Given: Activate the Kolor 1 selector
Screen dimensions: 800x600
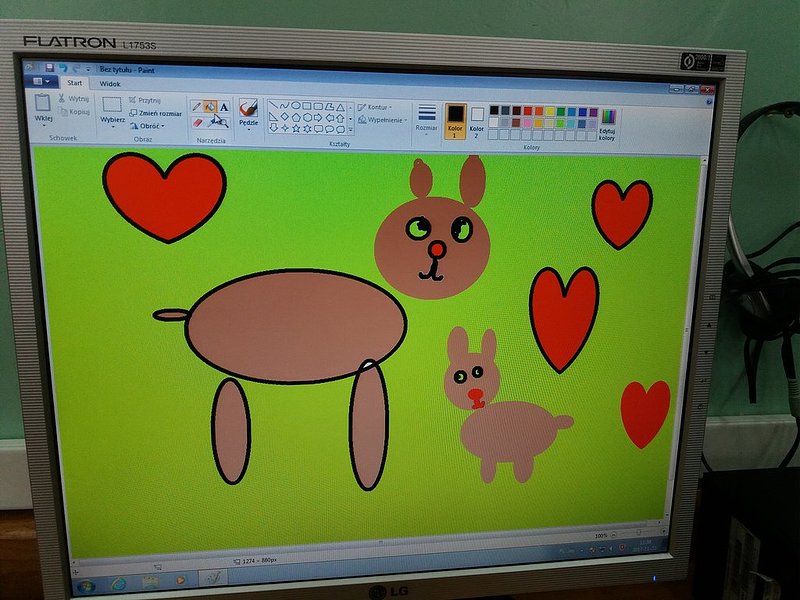Looking at the screenshot, I should tap(455, 119).
